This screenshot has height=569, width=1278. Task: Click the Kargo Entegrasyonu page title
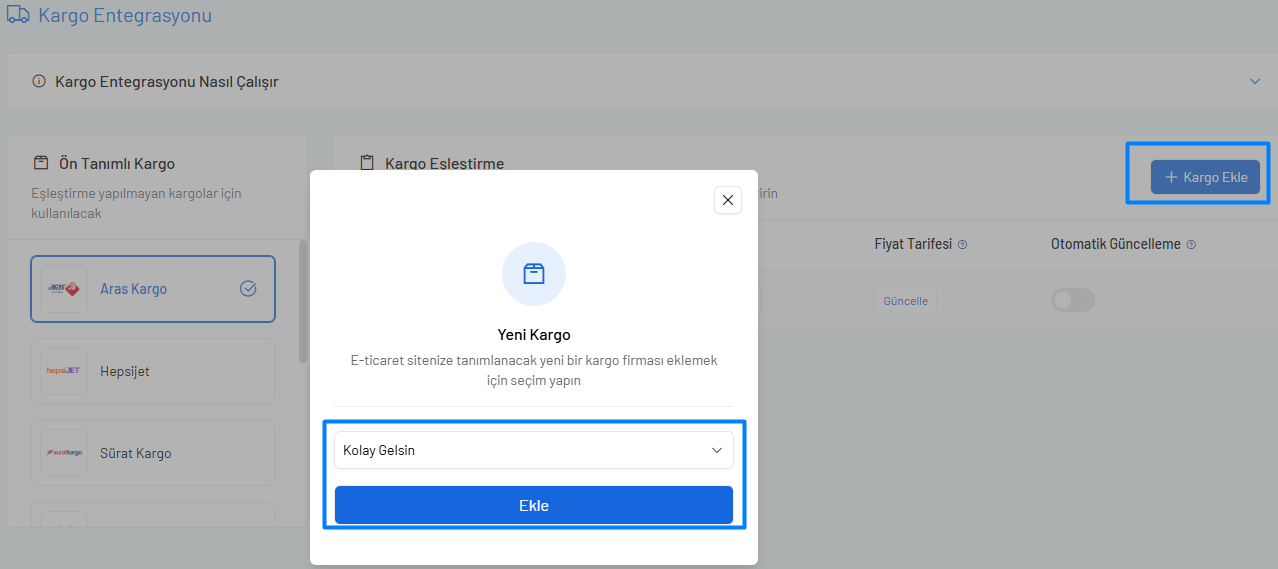pyautogui.click(x=125, y=16)
